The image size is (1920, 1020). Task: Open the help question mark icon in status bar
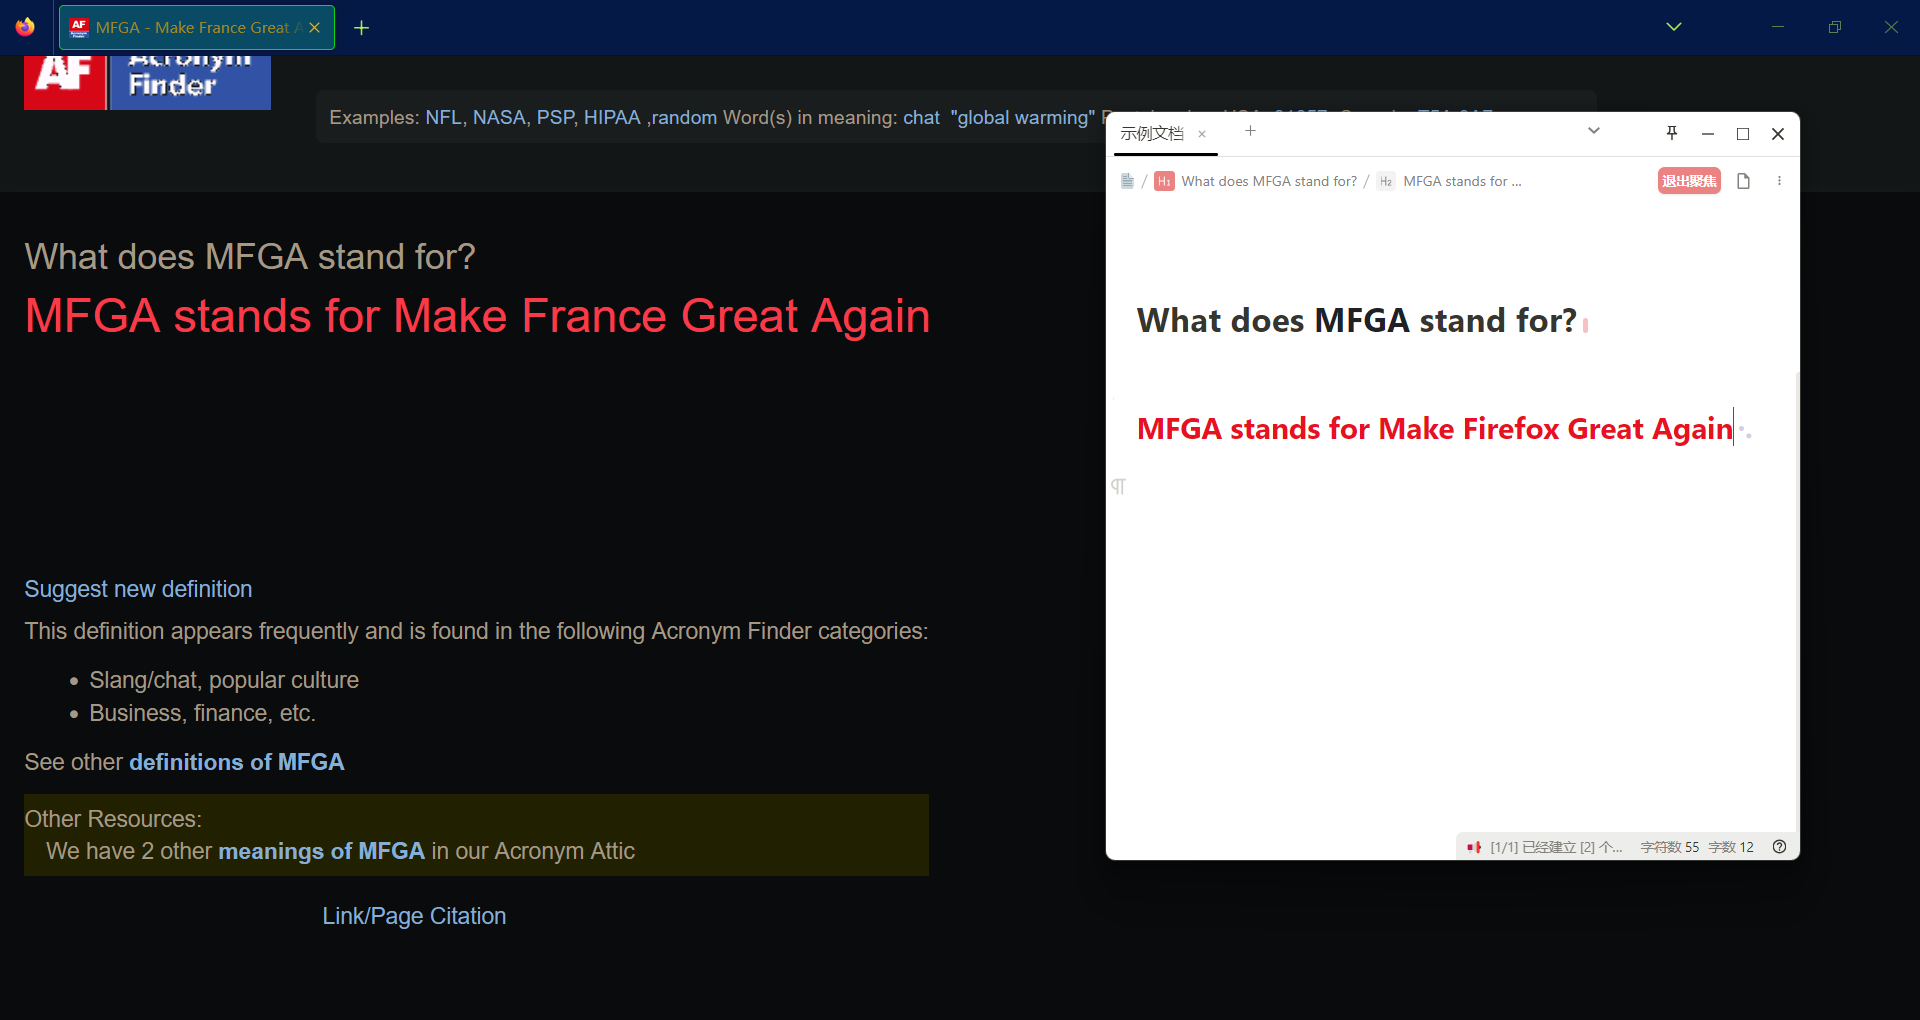pyautogui.click(x=1780, y=847)
